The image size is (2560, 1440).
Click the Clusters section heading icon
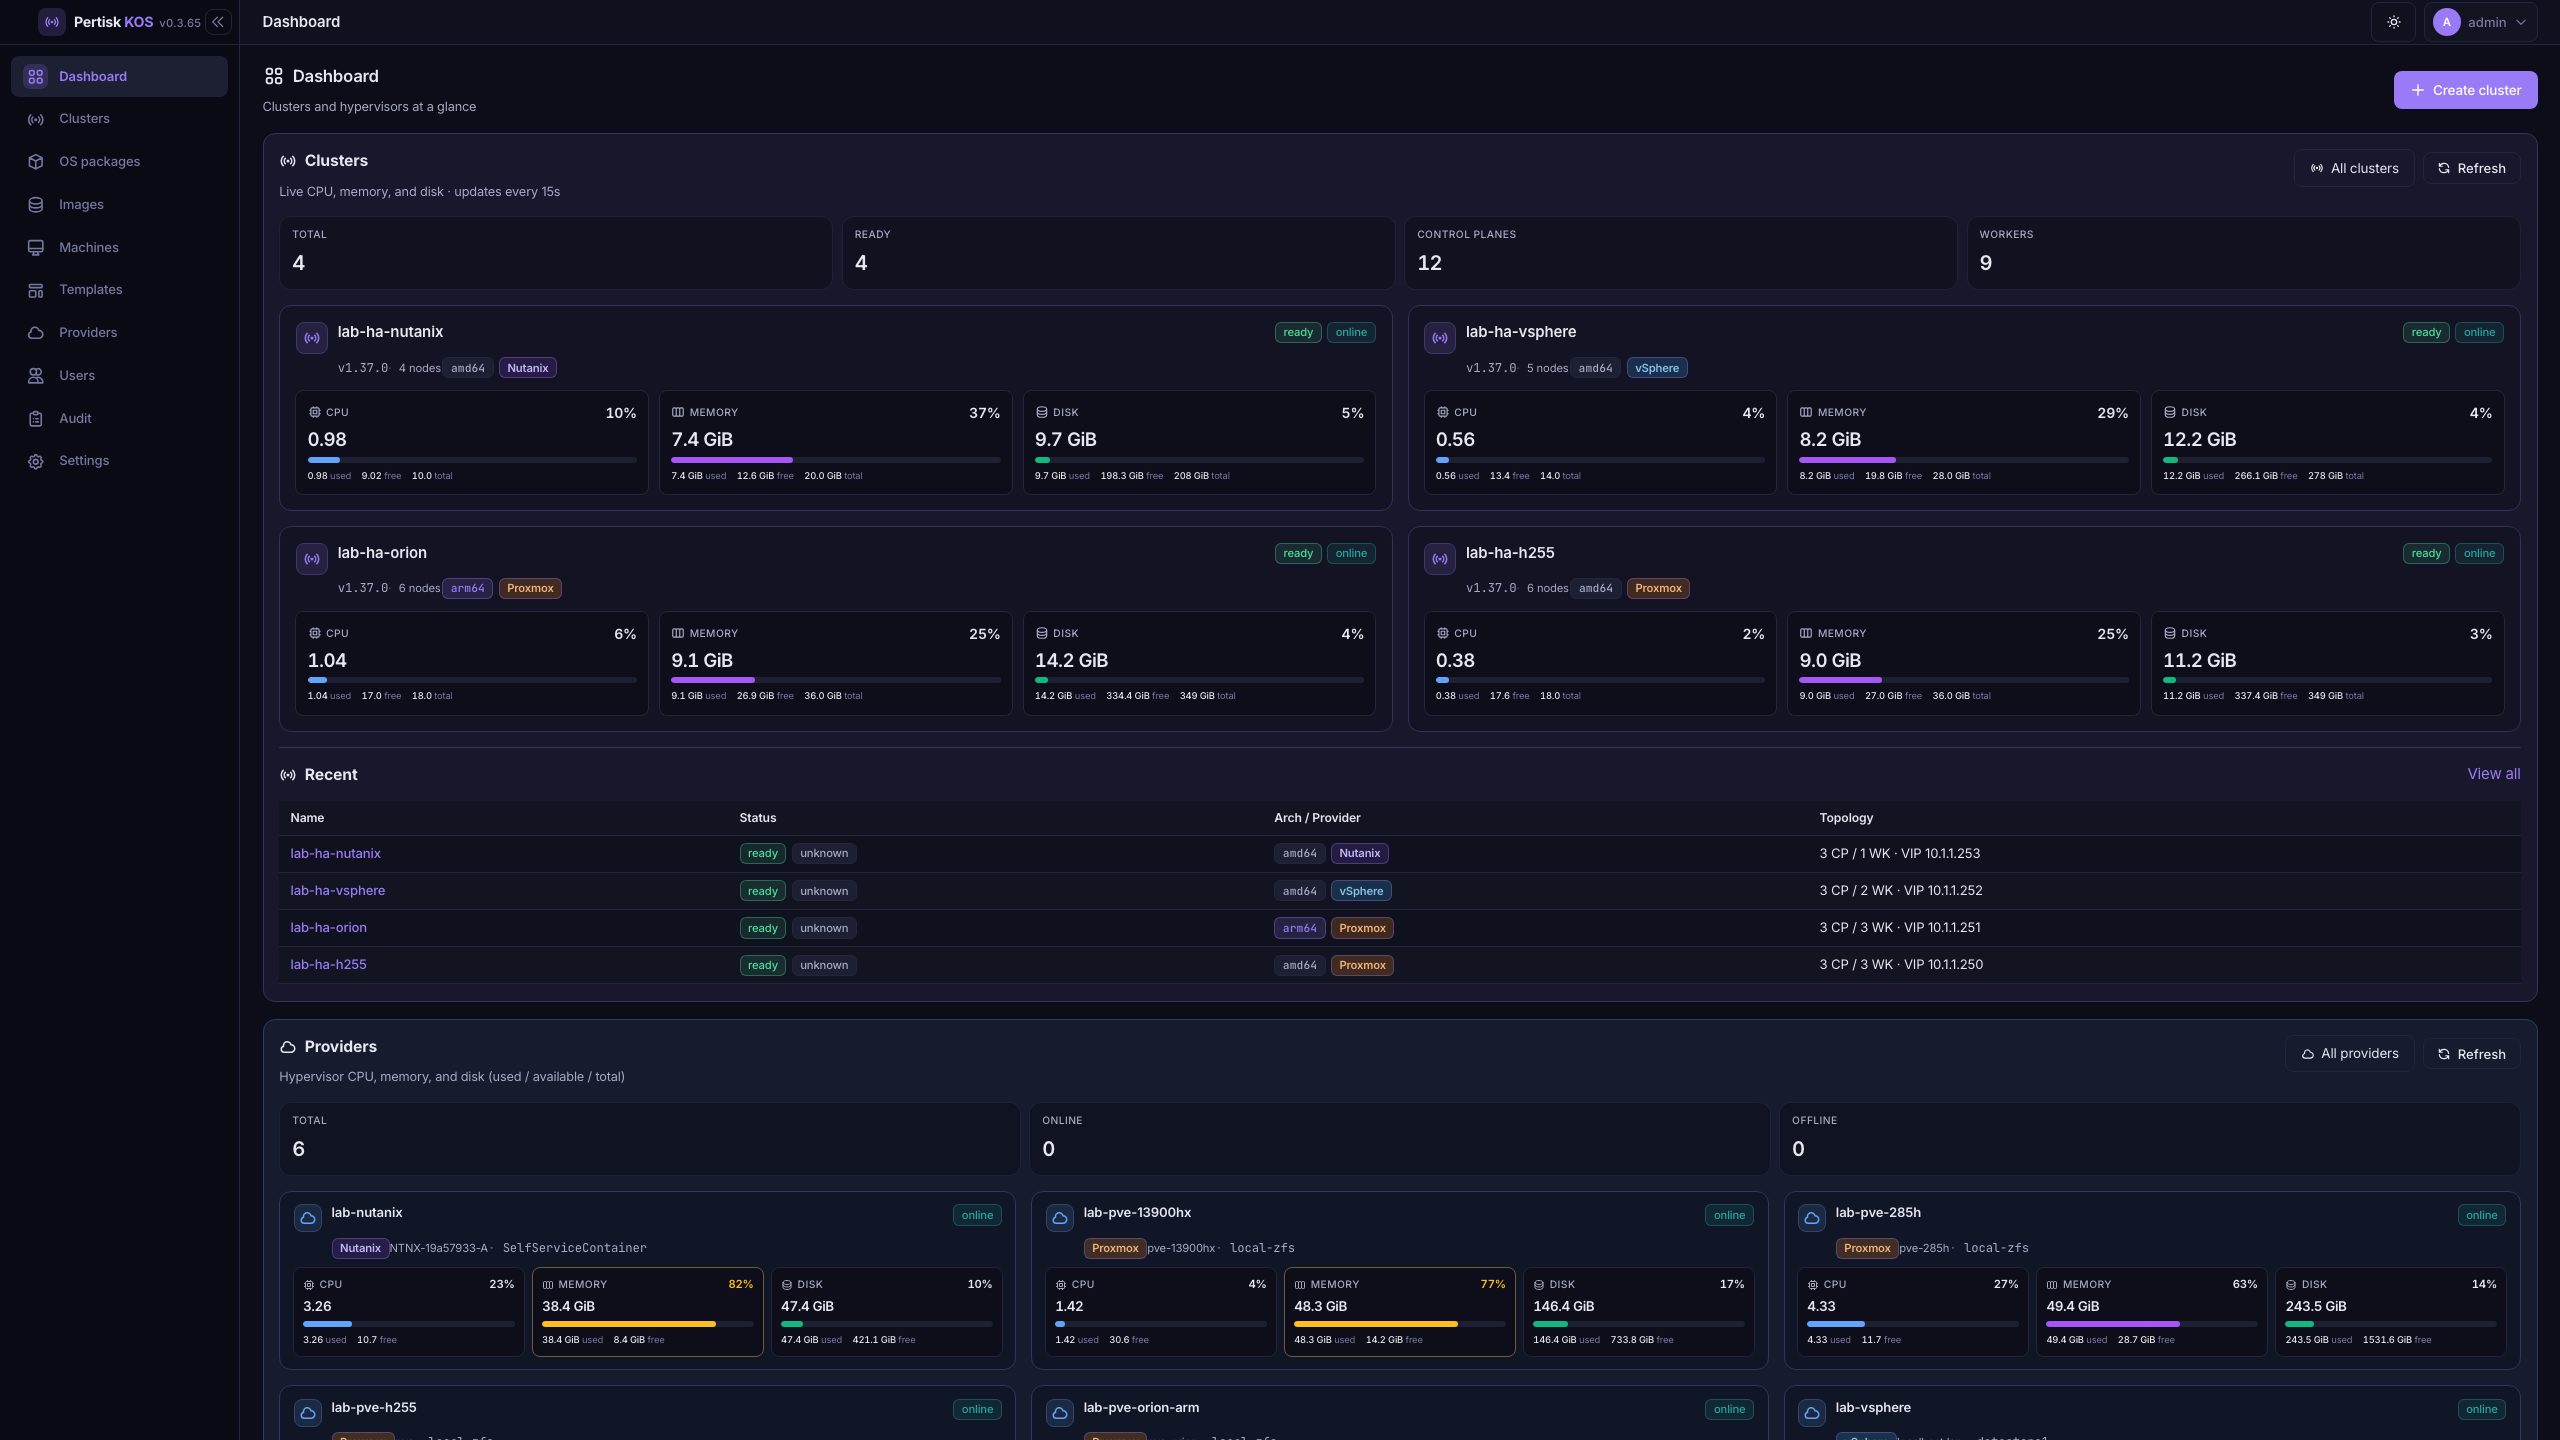click(288, 161)
